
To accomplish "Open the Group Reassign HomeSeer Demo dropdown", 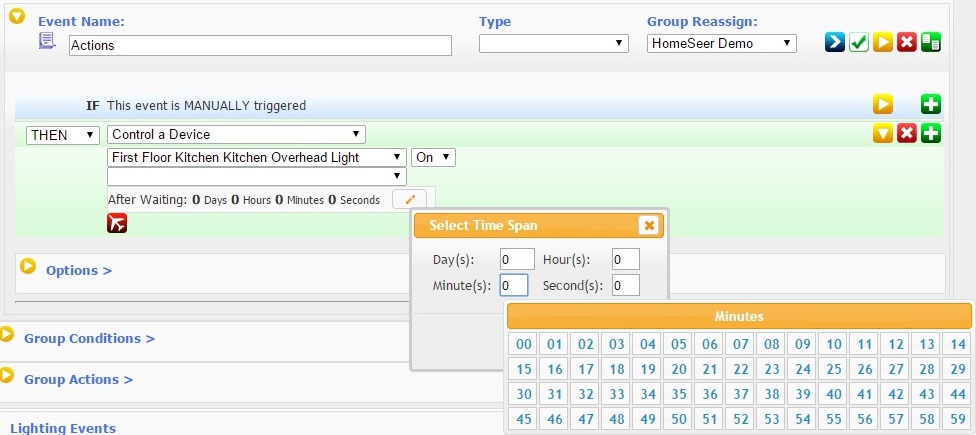I will [721, 43].
